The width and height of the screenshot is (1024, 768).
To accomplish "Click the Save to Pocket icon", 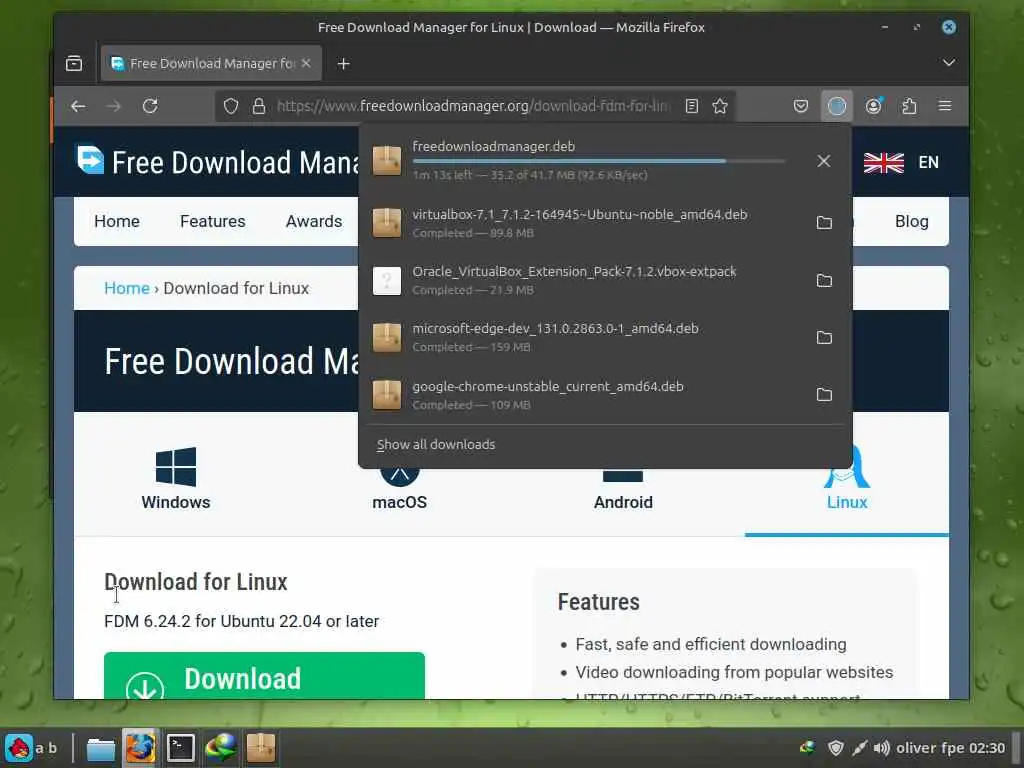I will pos(801,106).
